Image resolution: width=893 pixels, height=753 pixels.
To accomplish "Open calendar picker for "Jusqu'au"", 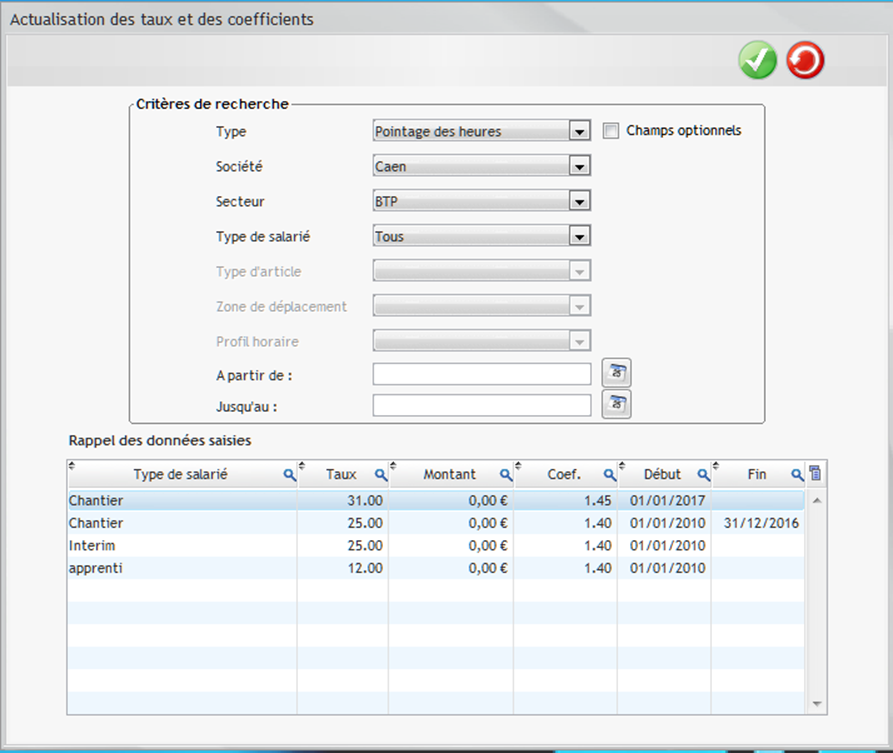I will [616, 404].
